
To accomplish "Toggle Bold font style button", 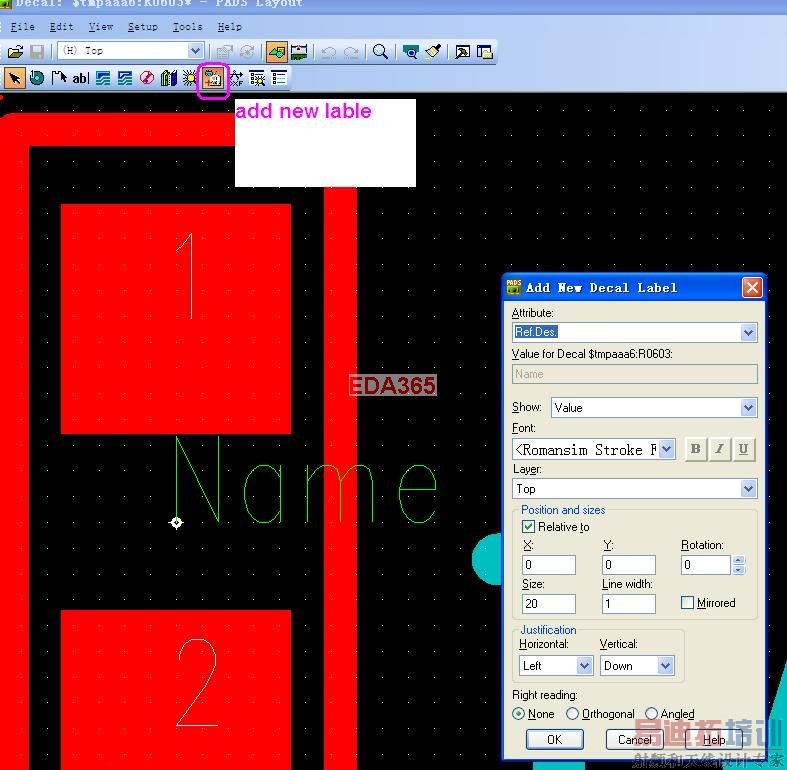I will click(696, 449).
